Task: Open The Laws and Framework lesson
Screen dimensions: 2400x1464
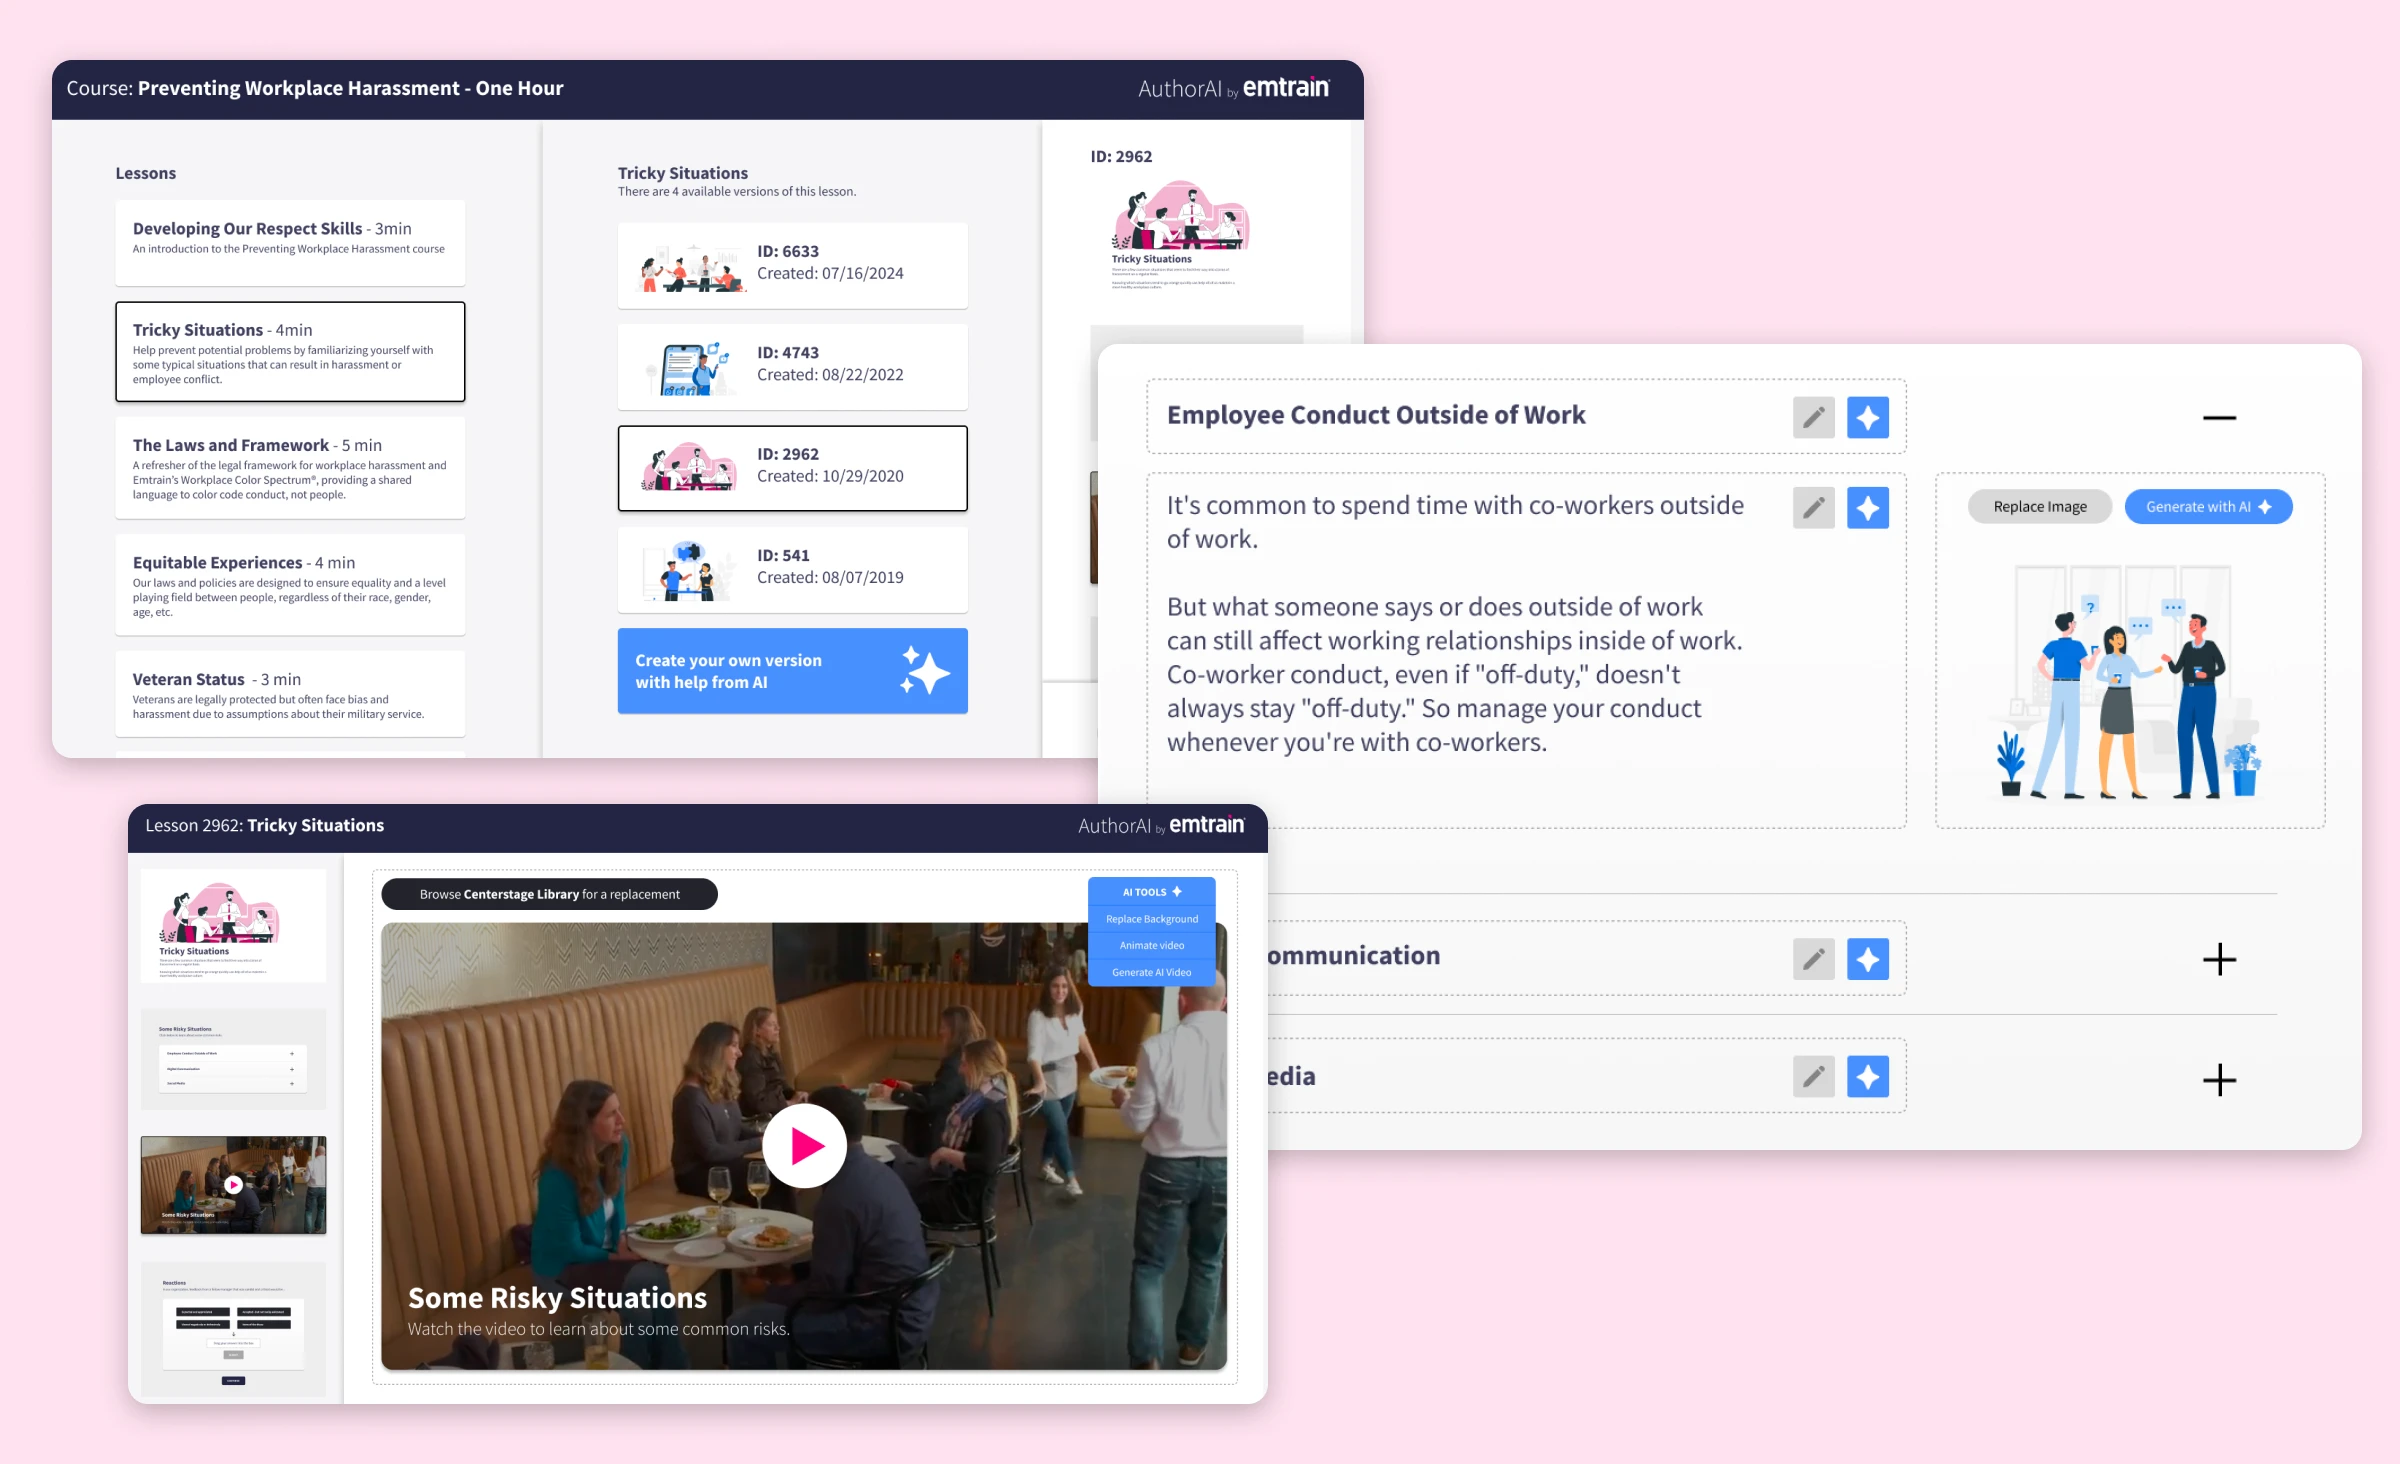Action: coord(290,468)
